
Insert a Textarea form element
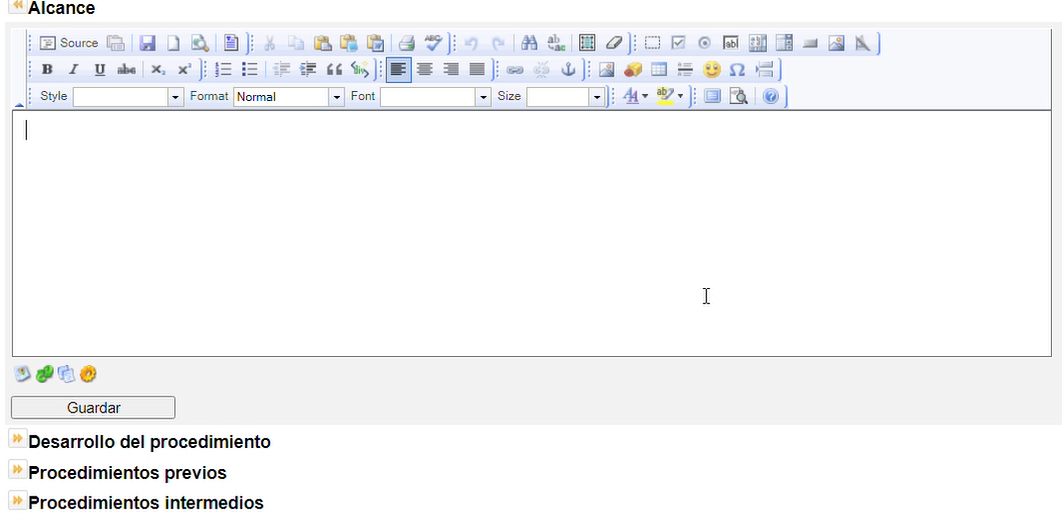pyautogui.click(x=758, y=43)
